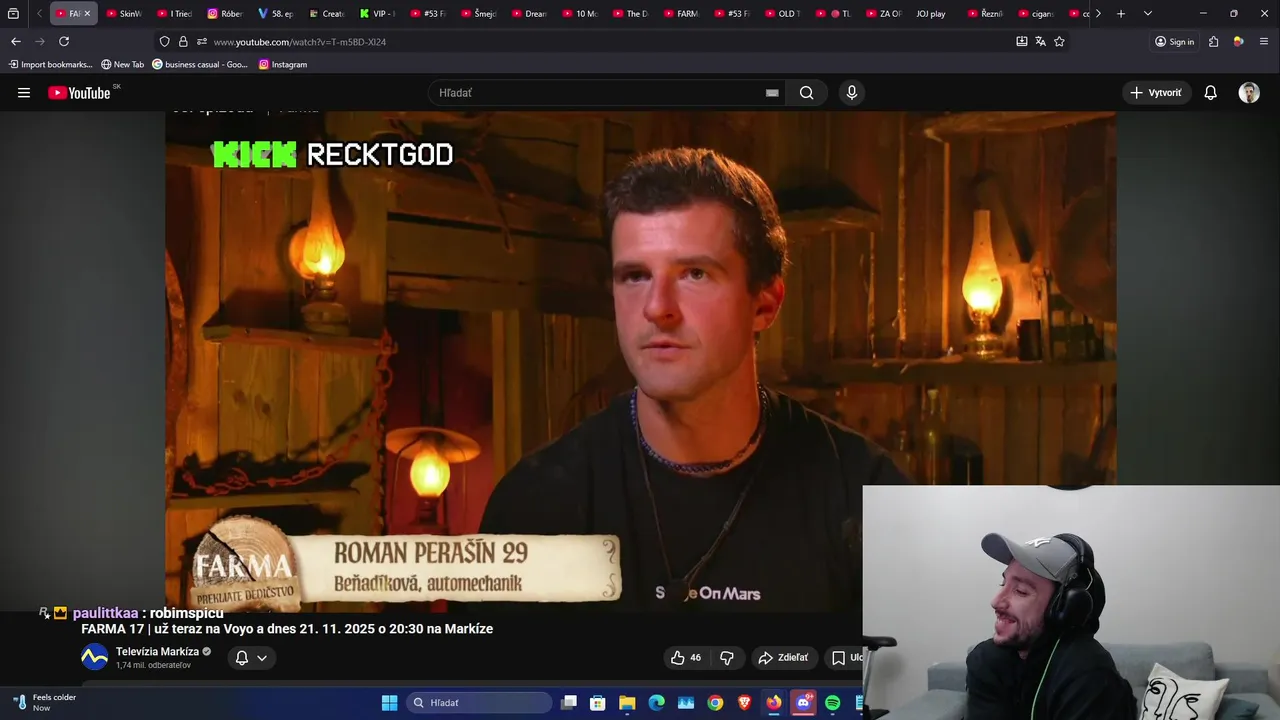Launch Microsoft Store from the taskbar
This screenshot has width=1280, height=720.
click(598, 703)
